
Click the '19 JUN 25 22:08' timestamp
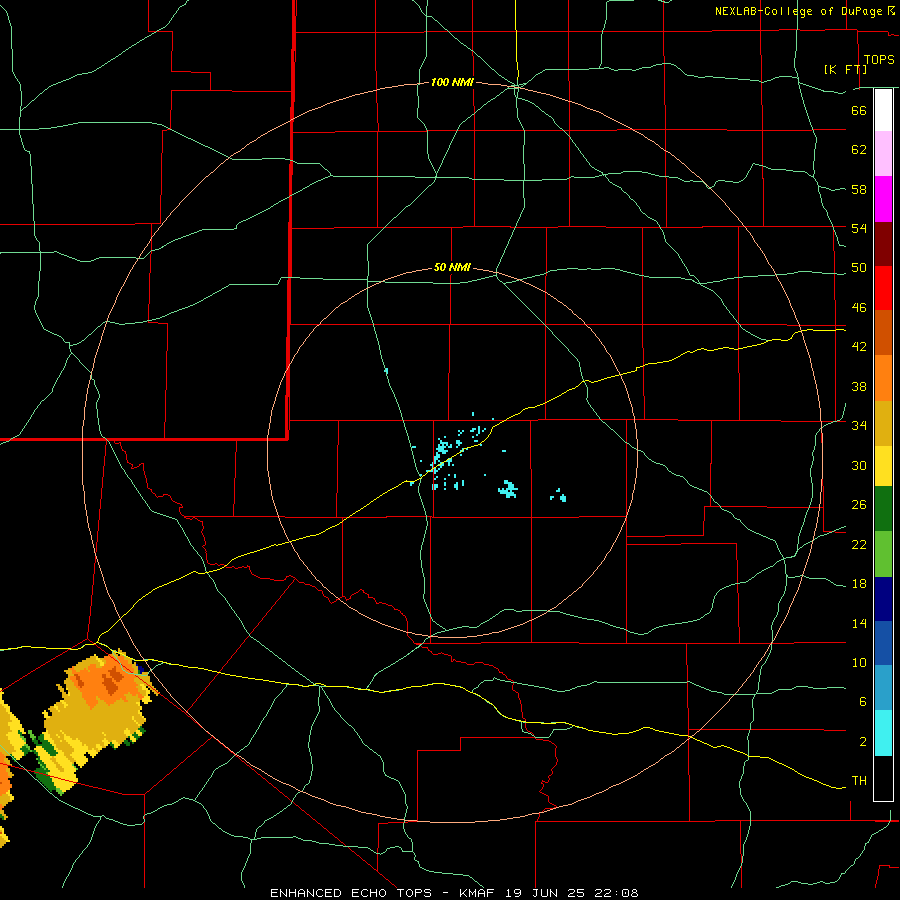[x=572, y=893]
